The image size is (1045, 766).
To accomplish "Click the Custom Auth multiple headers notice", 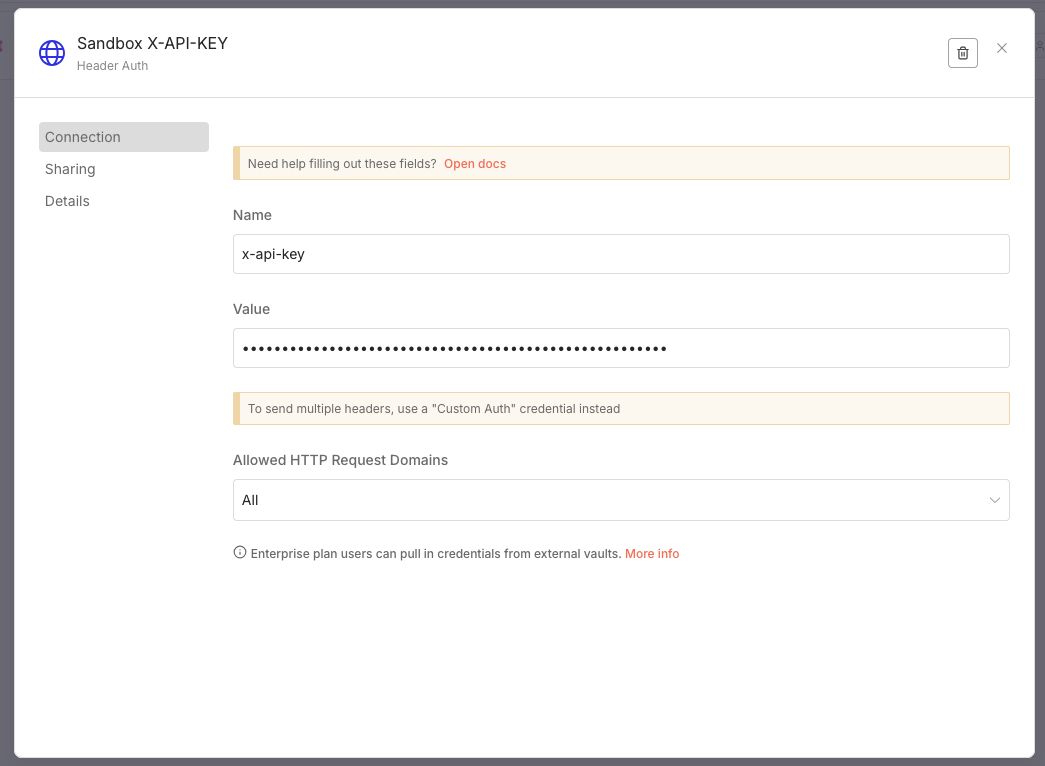I will (x=433, y=408).
